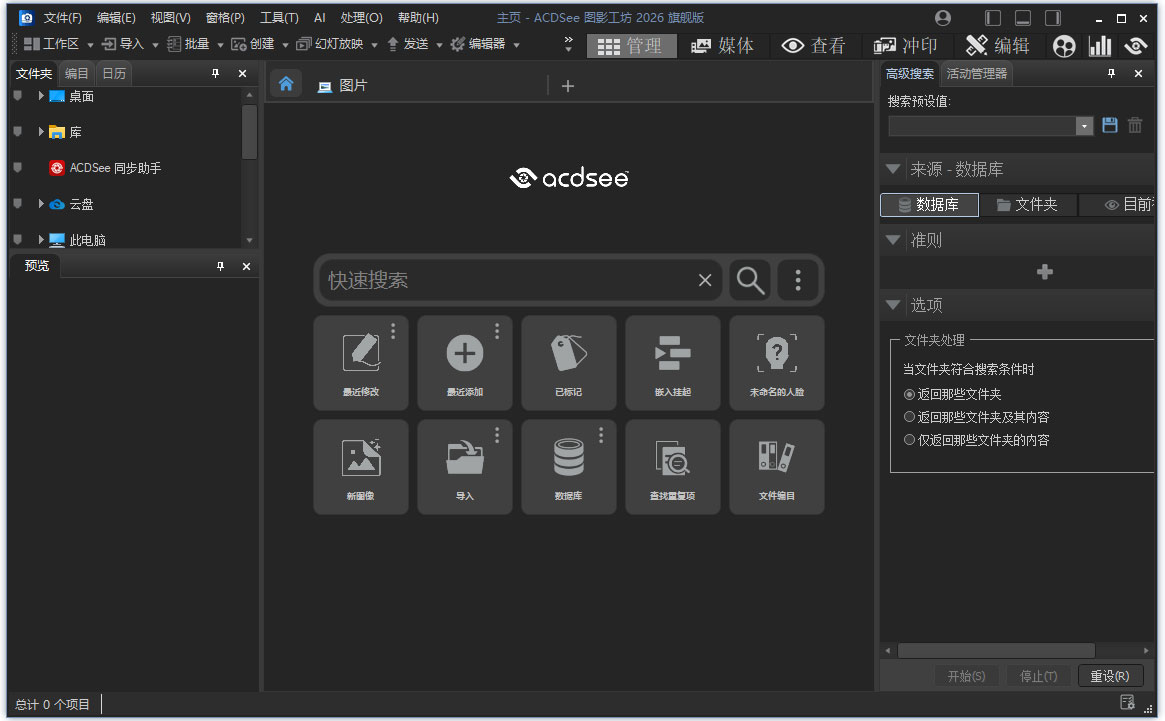Open the 搜索预设值 dropdown list
This screenshot has height=721, width=1165.
tap(1083, 125)
